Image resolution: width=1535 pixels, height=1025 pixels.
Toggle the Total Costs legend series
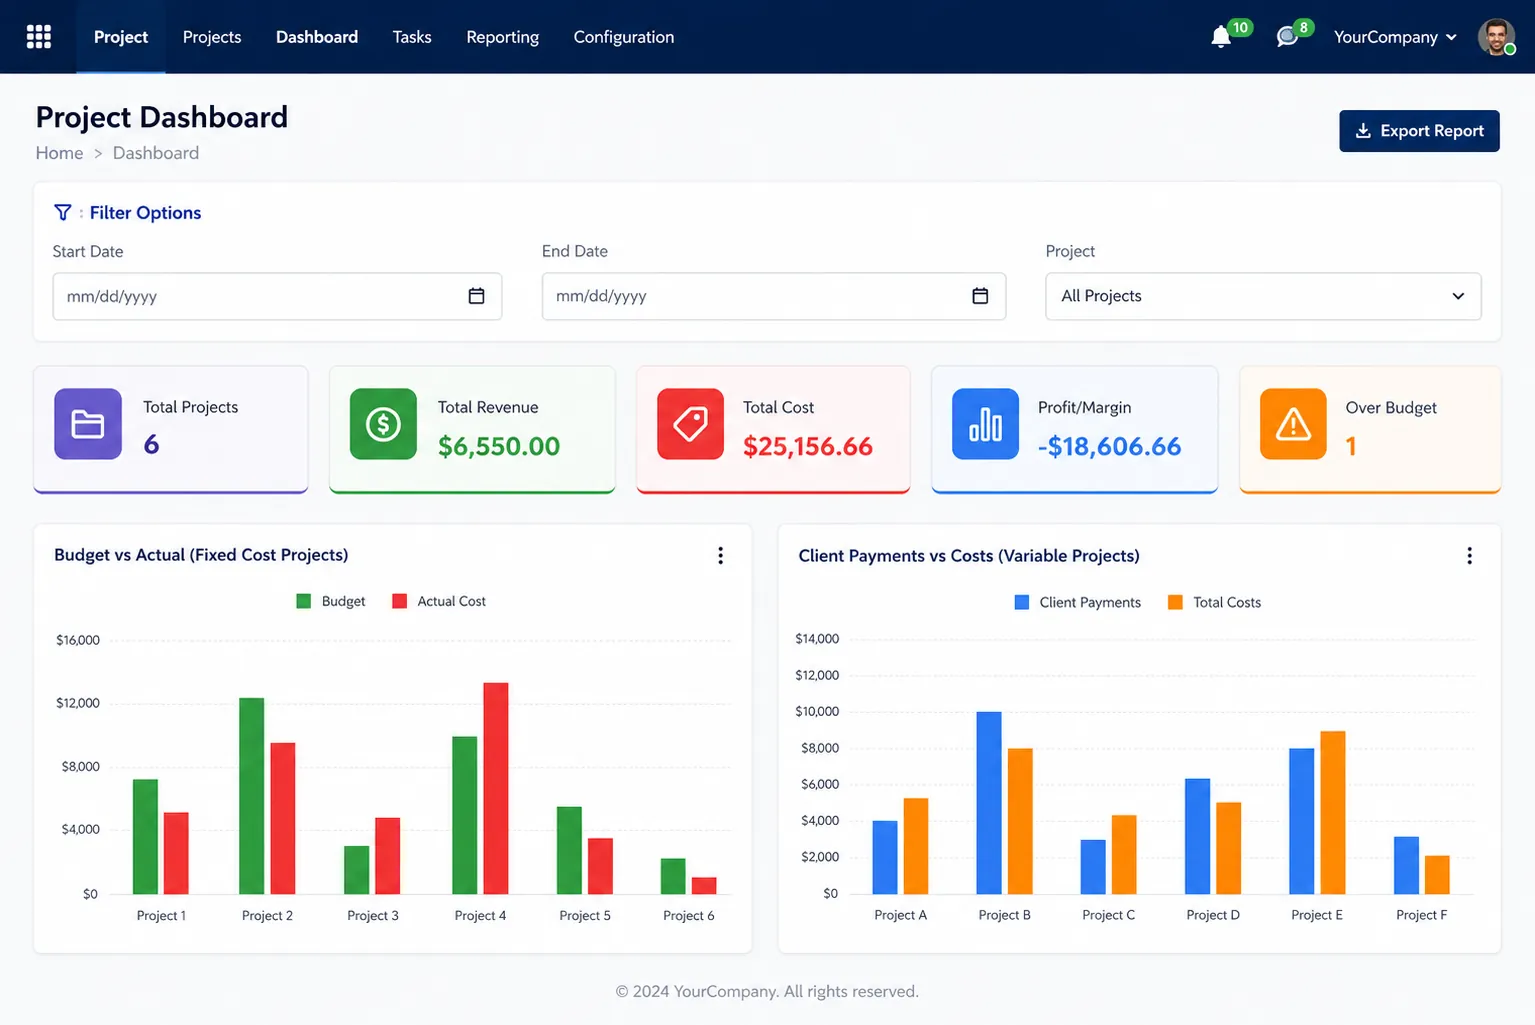coord(1214,602)
